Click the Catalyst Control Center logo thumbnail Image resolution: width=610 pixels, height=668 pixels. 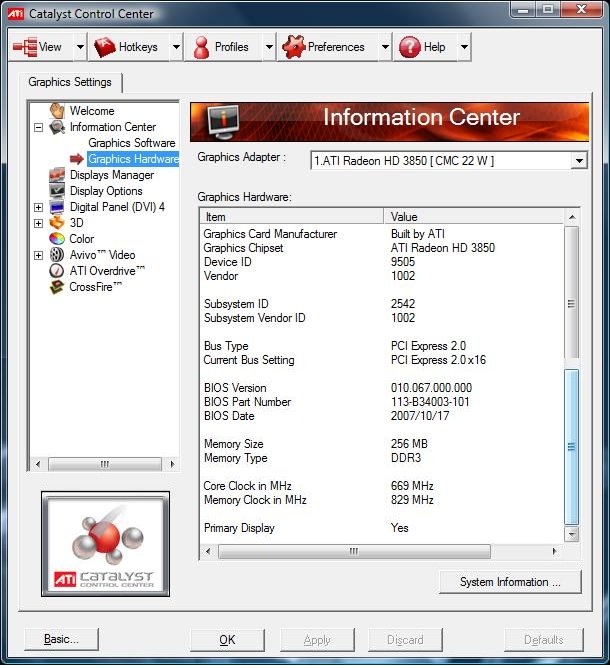105,544
